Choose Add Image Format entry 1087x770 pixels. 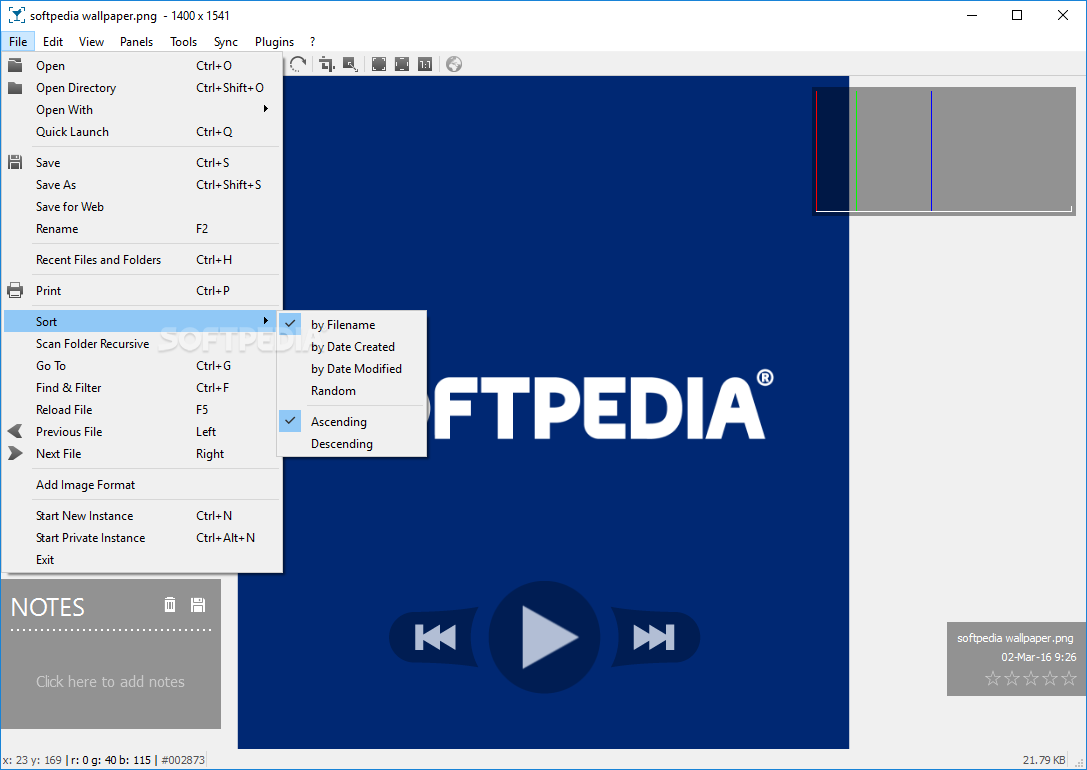click(142, 484)
